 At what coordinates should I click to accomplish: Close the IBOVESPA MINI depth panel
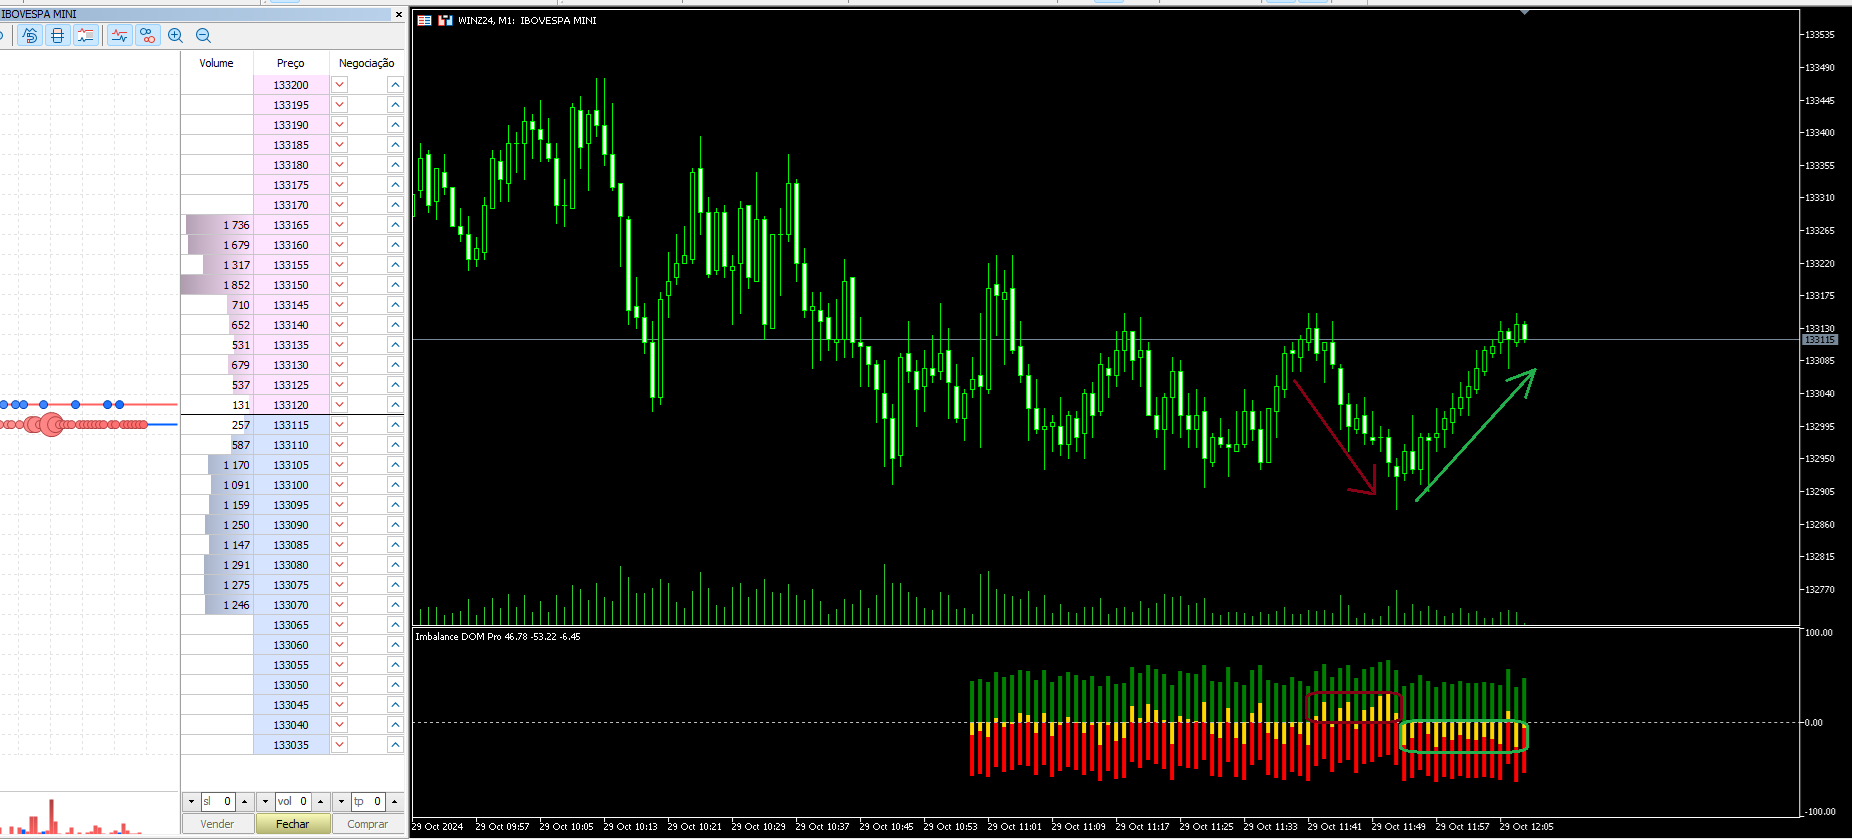coord(398,14)
